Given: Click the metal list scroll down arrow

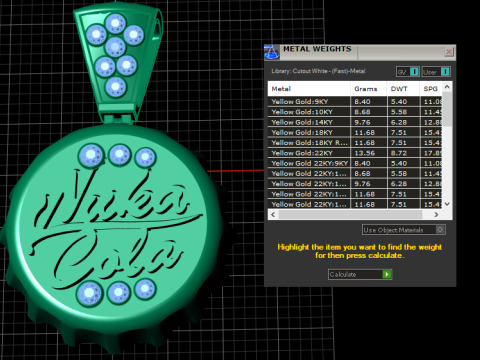Looking at the screenshot, I should tap(447, 204).
